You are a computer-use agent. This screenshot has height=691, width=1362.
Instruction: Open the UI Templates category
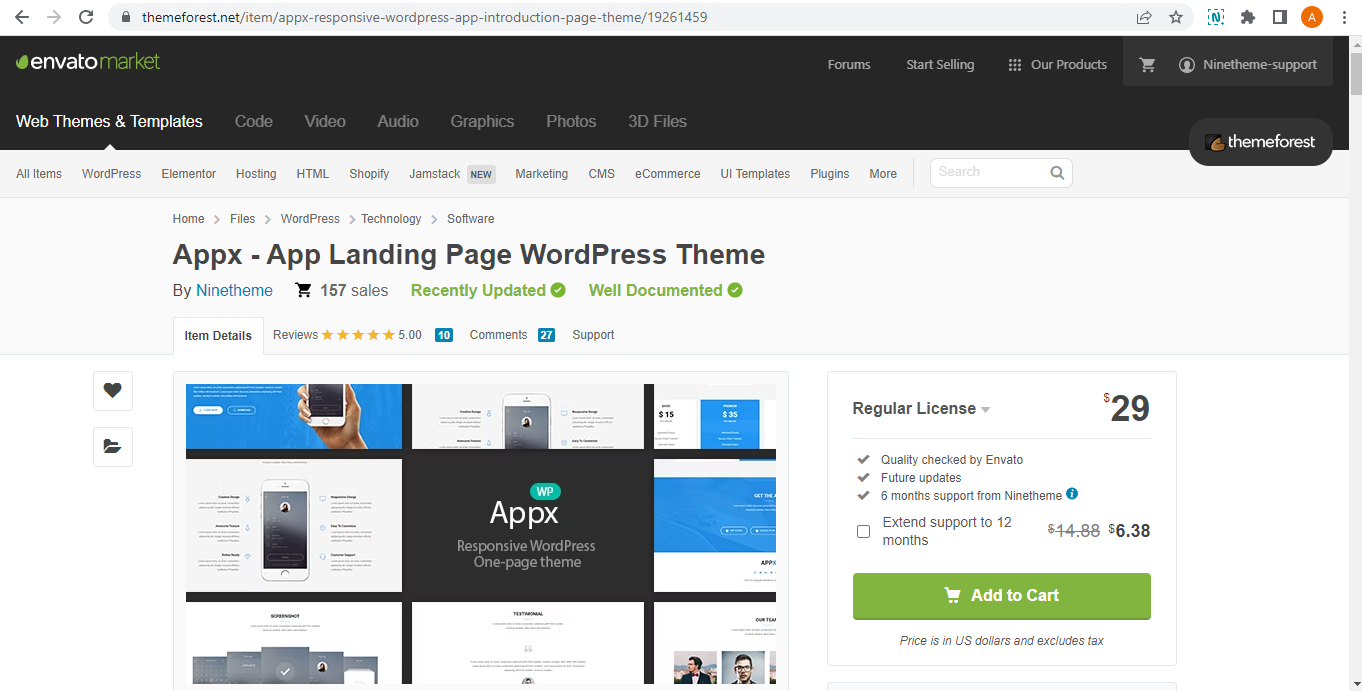click(x=755, y=174)
